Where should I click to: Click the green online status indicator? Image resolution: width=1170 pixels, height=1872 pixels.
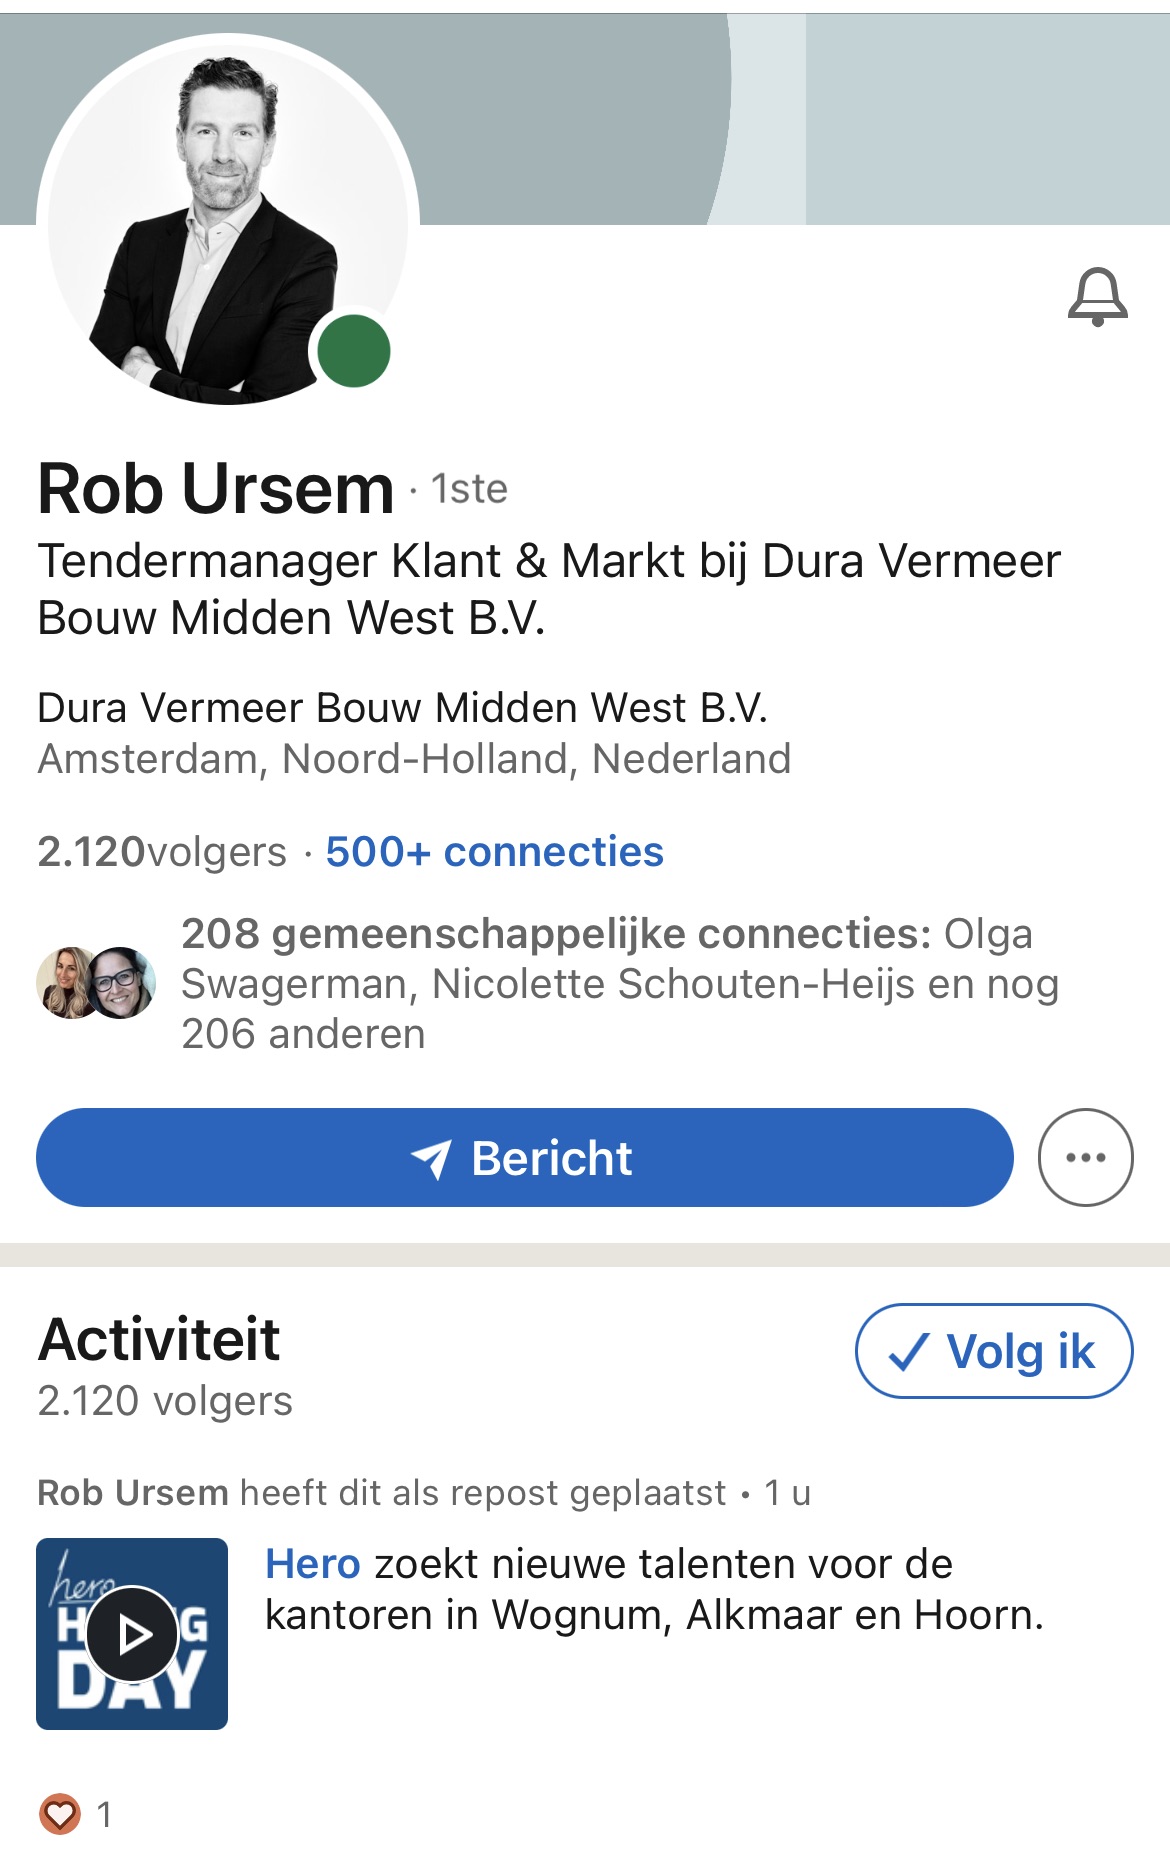tap(354, 351)
